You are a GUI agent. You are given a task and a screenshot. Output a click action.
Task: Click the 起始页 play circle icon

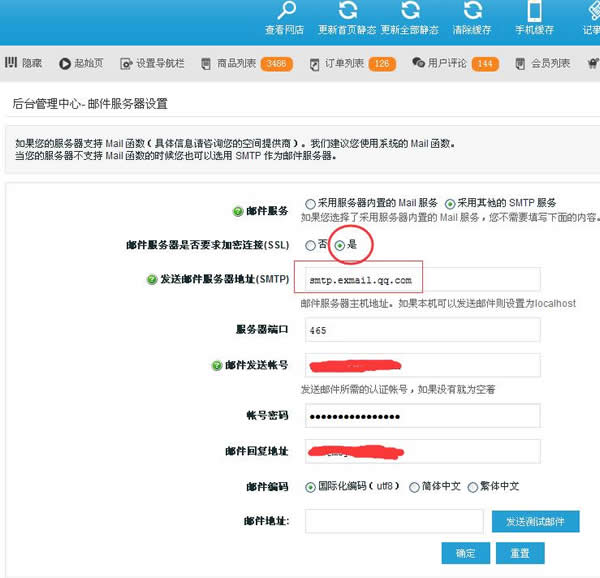pyautogui.click(x=65, y=63)
